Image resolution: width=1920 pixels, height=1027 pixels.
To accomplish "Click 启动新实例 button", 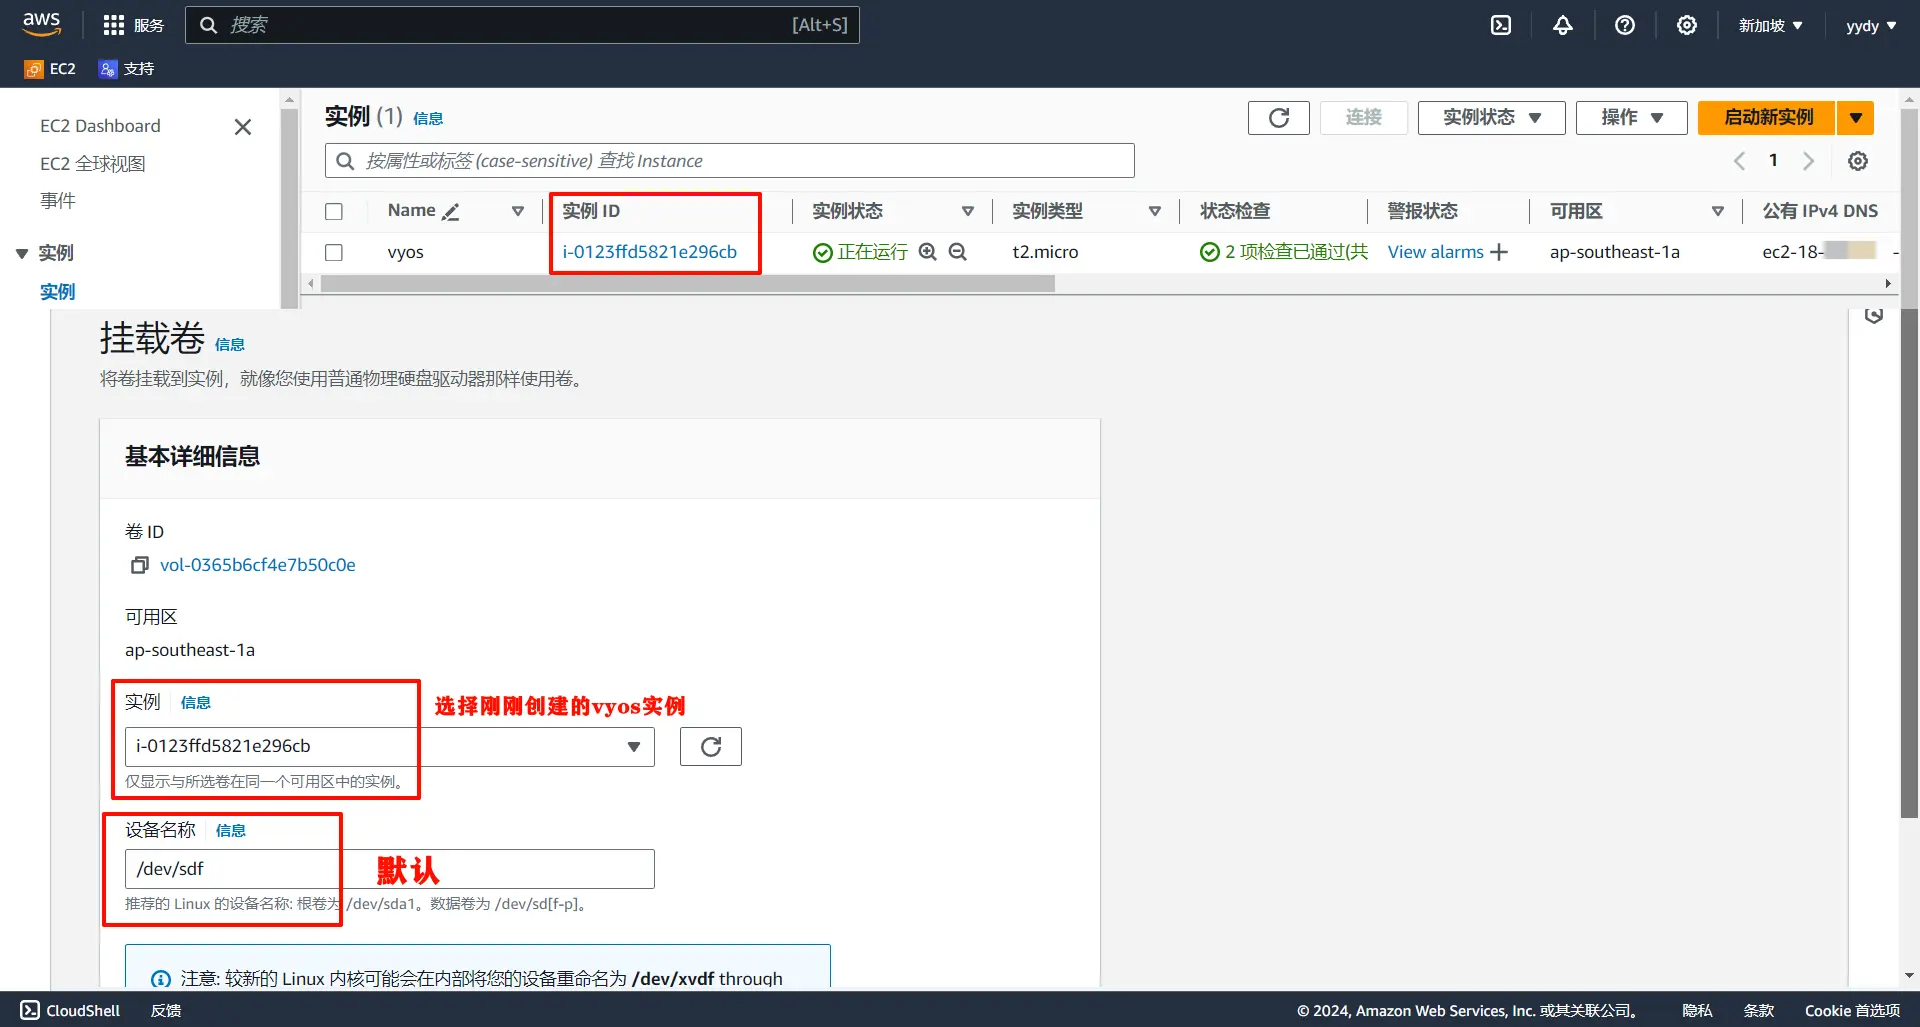I will point(1767,118).
